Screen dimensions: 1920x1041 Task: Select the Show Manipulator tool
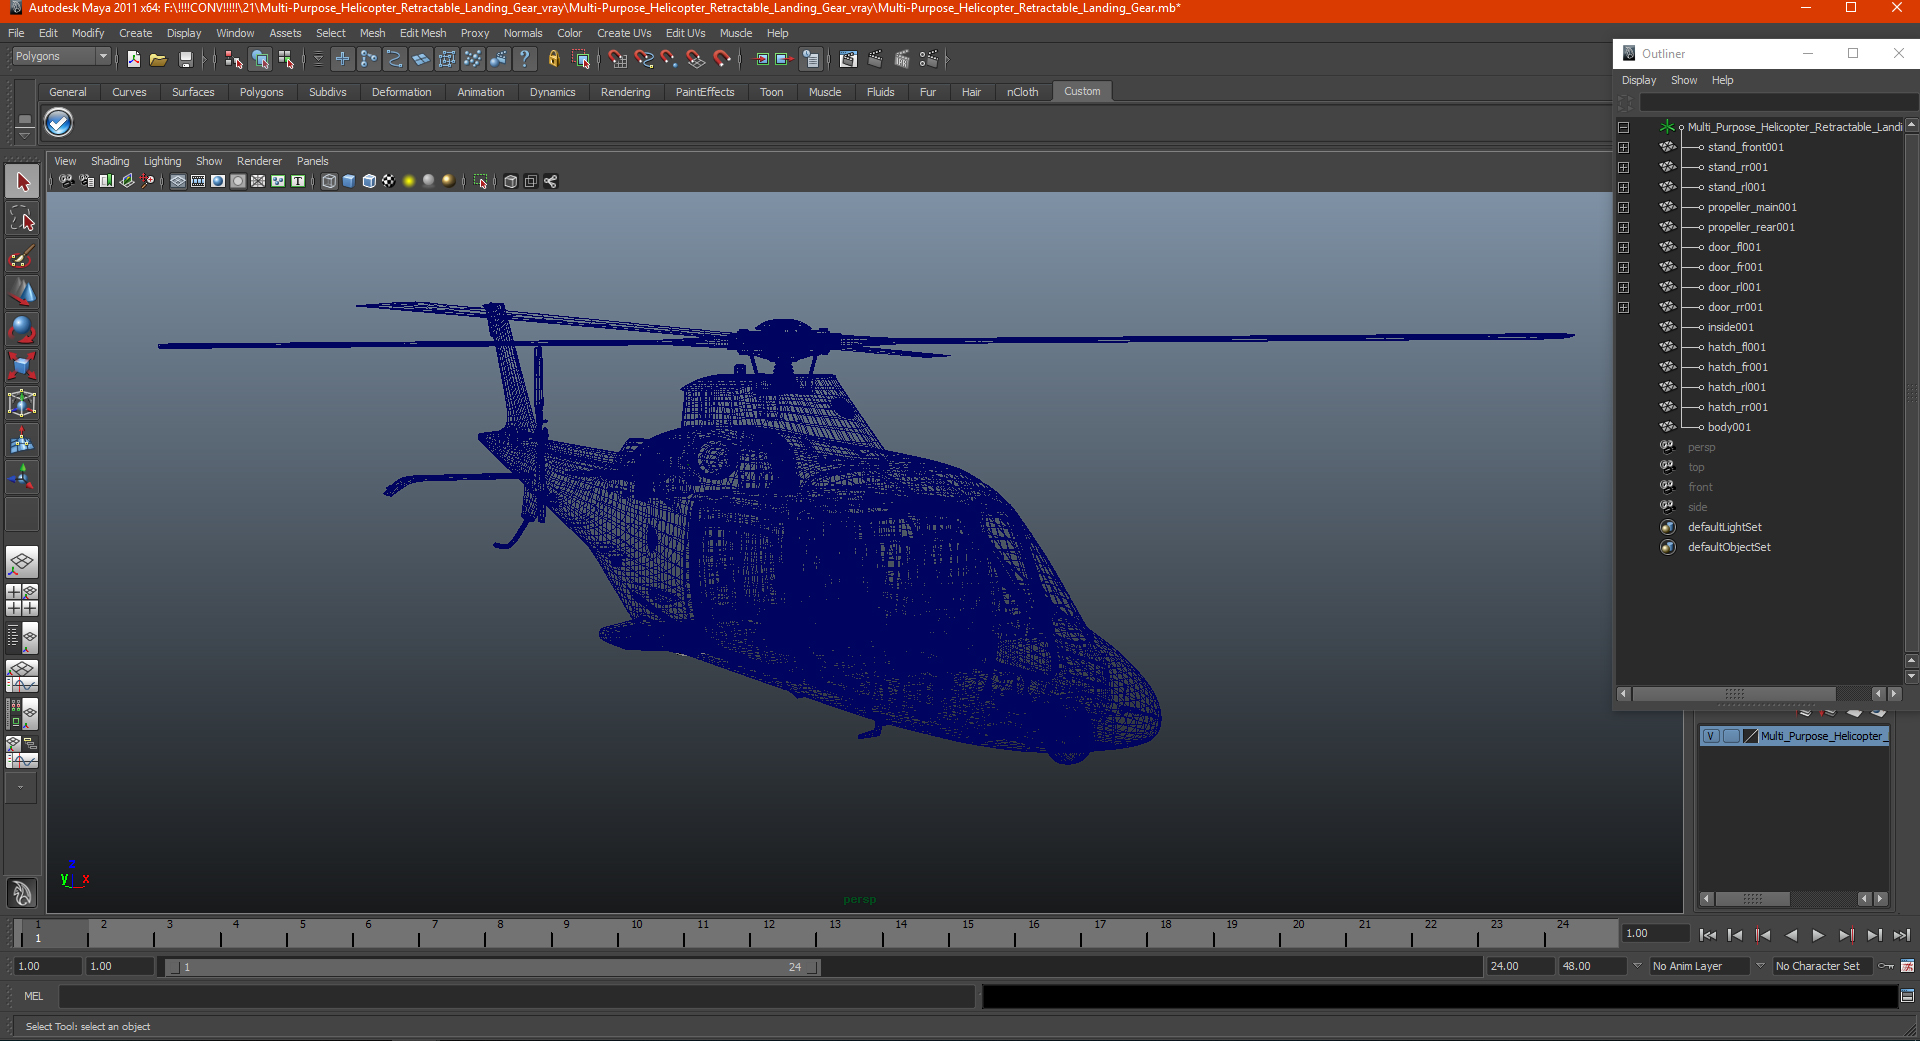22,476
